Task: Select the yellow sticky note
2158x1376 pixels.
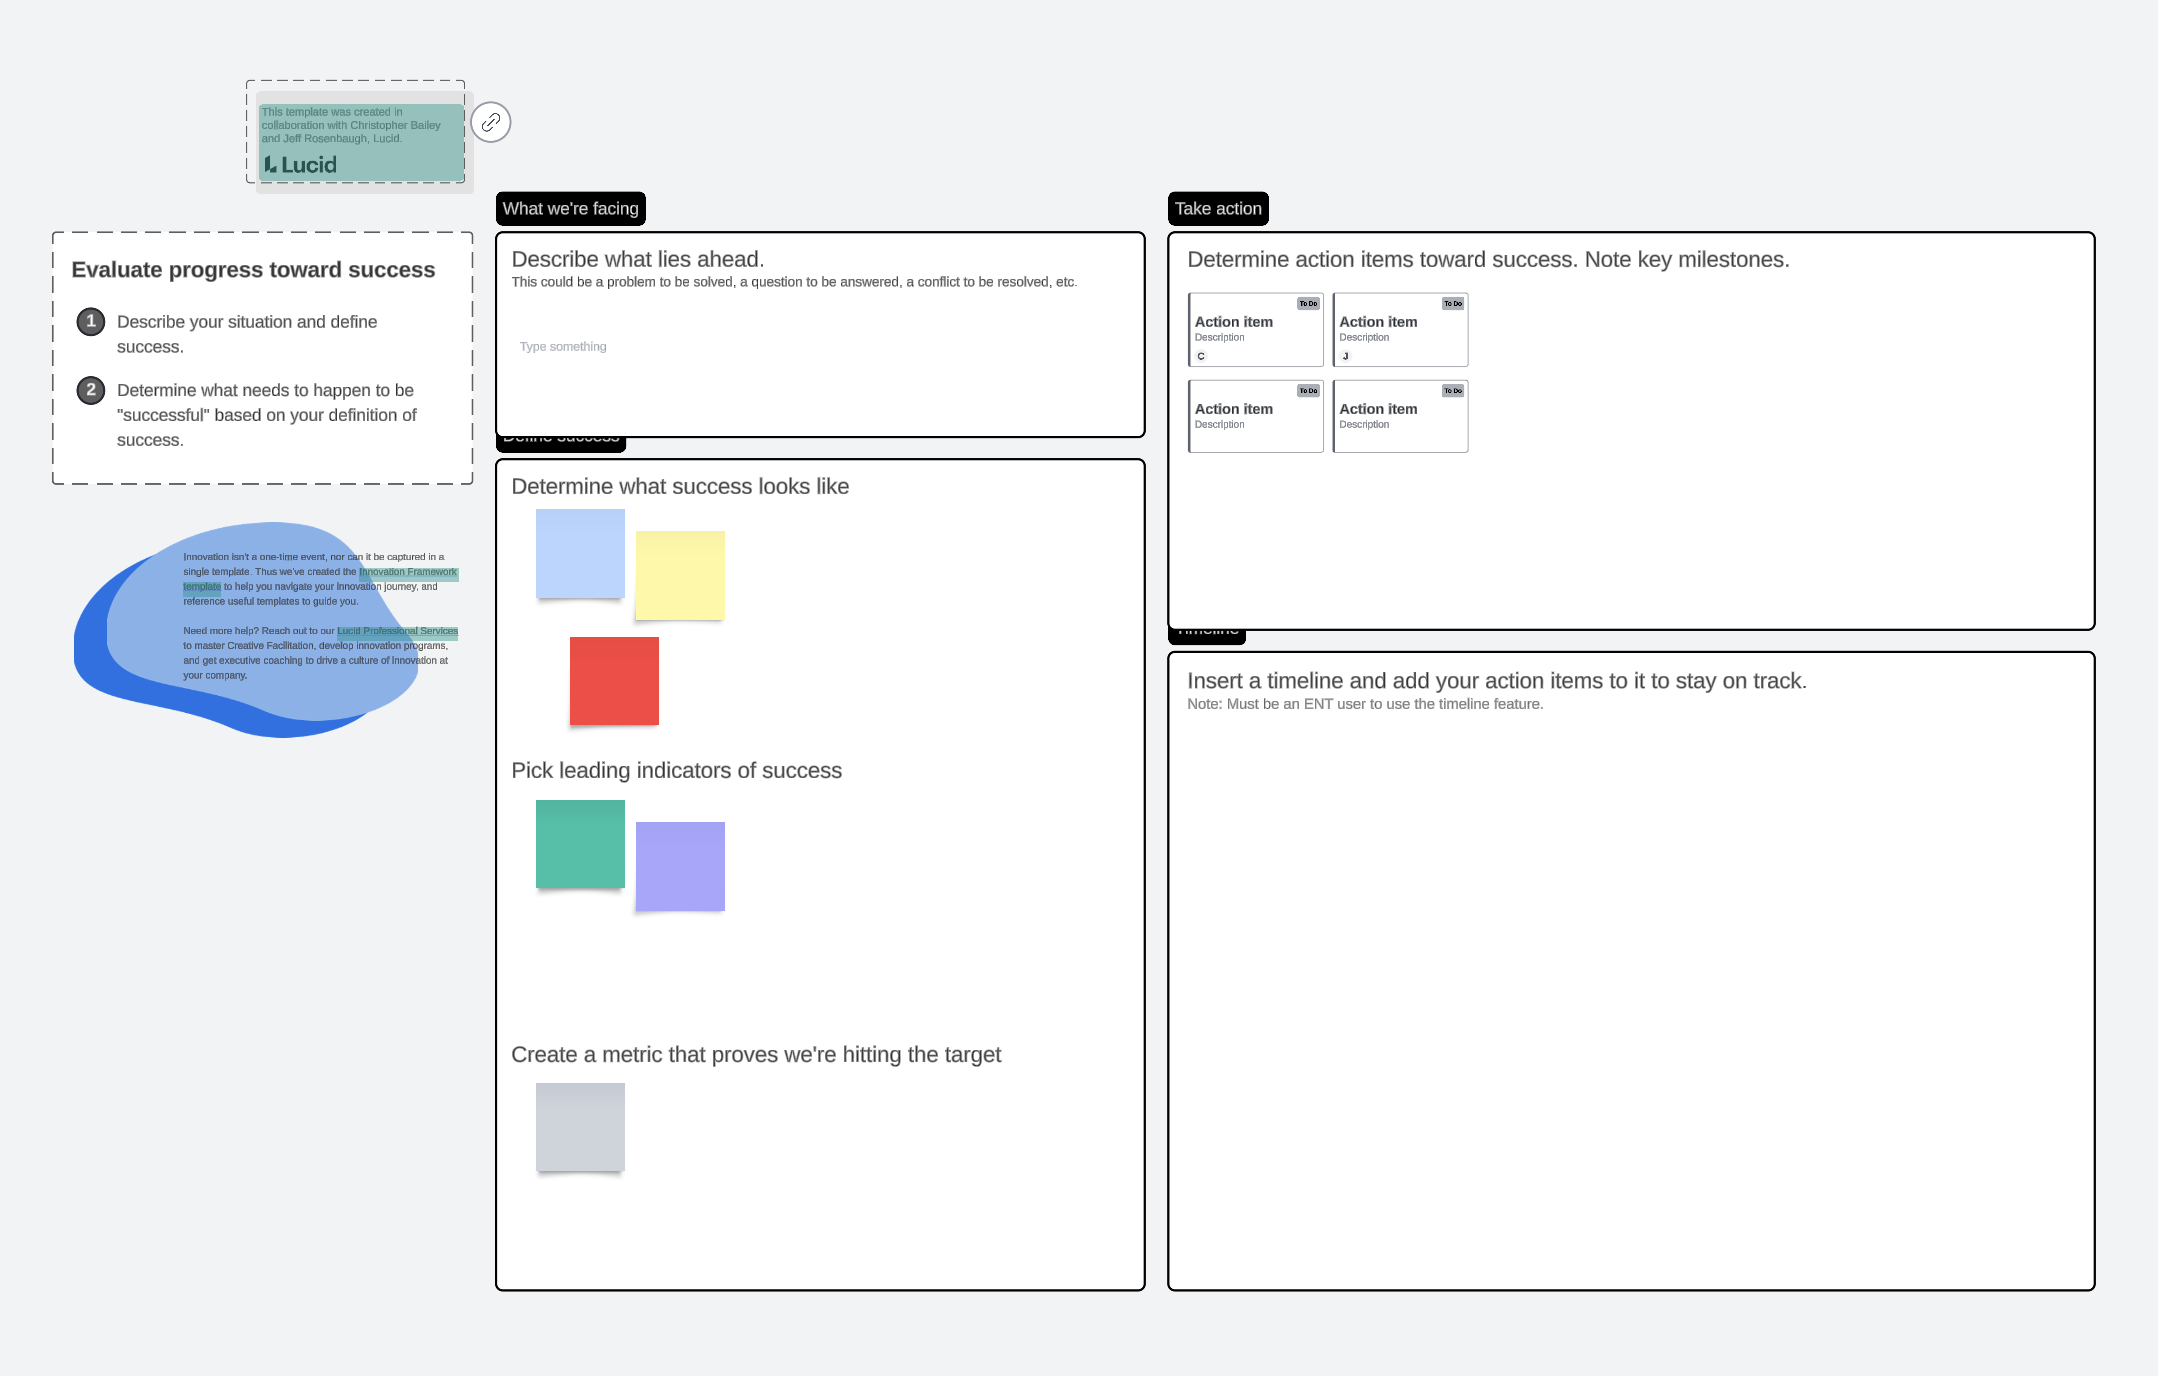Action: click(680, 575)
